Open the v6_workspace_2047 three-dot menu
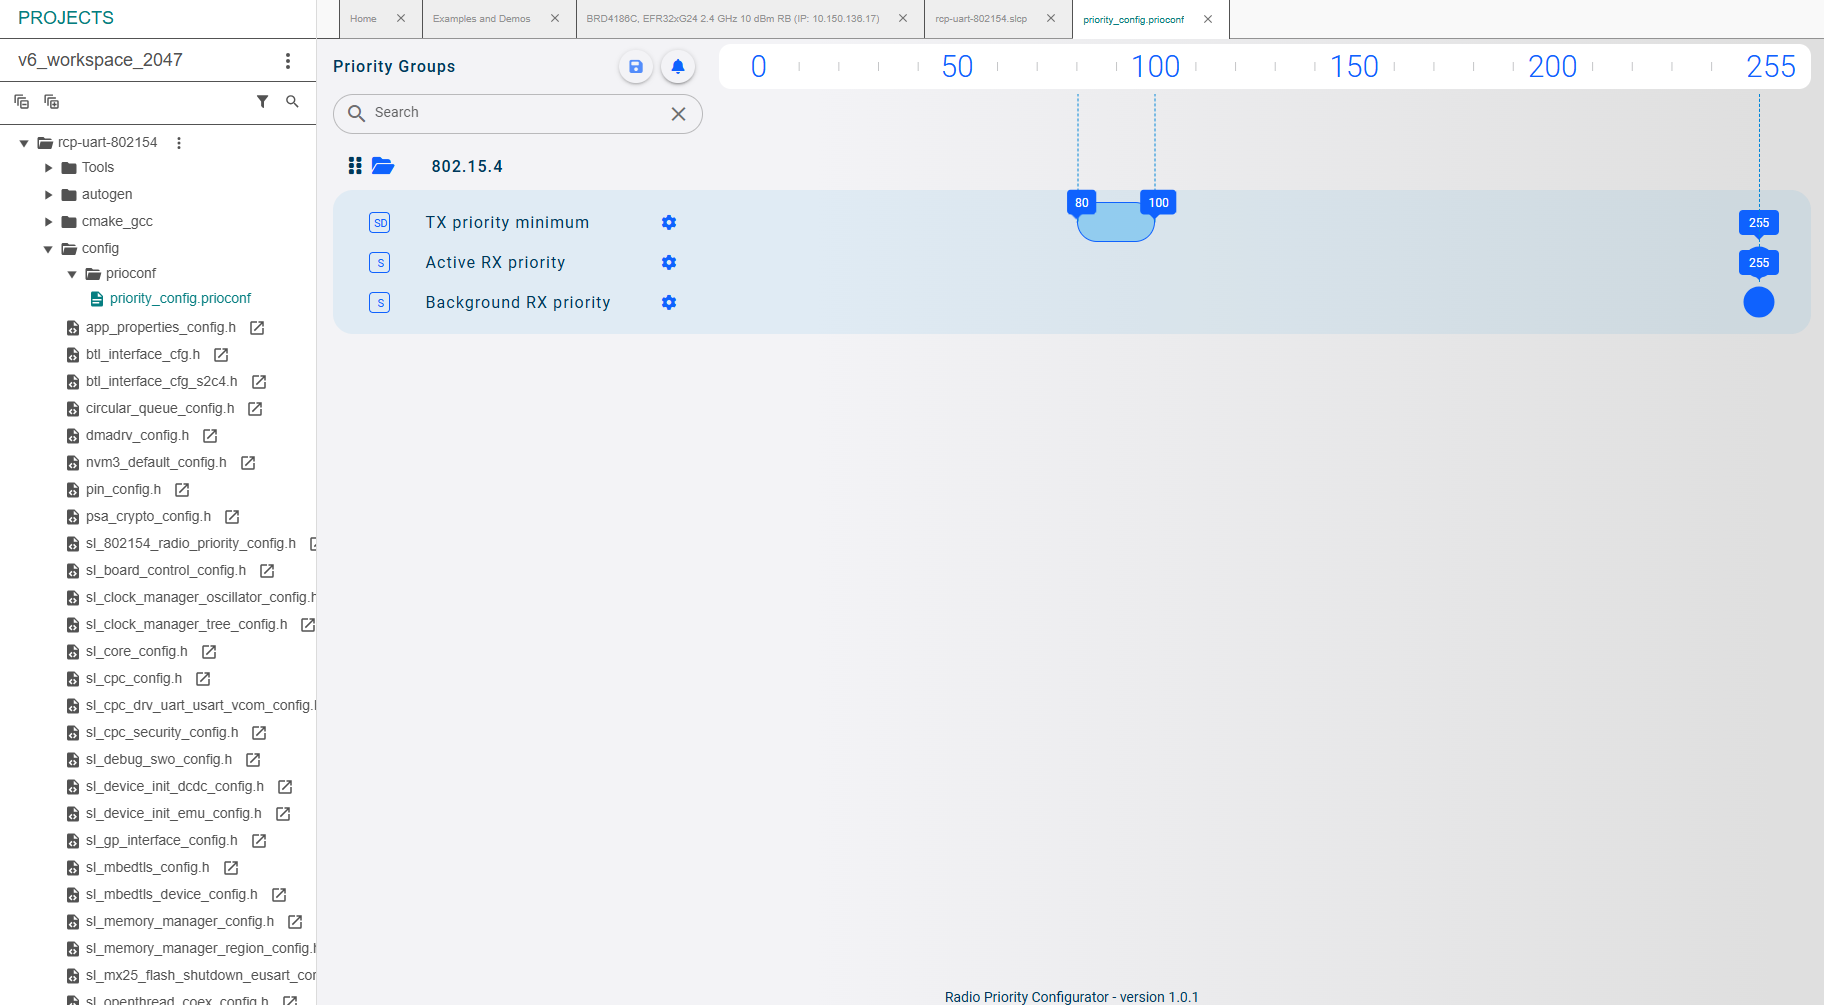 click(x=288, y=61)
